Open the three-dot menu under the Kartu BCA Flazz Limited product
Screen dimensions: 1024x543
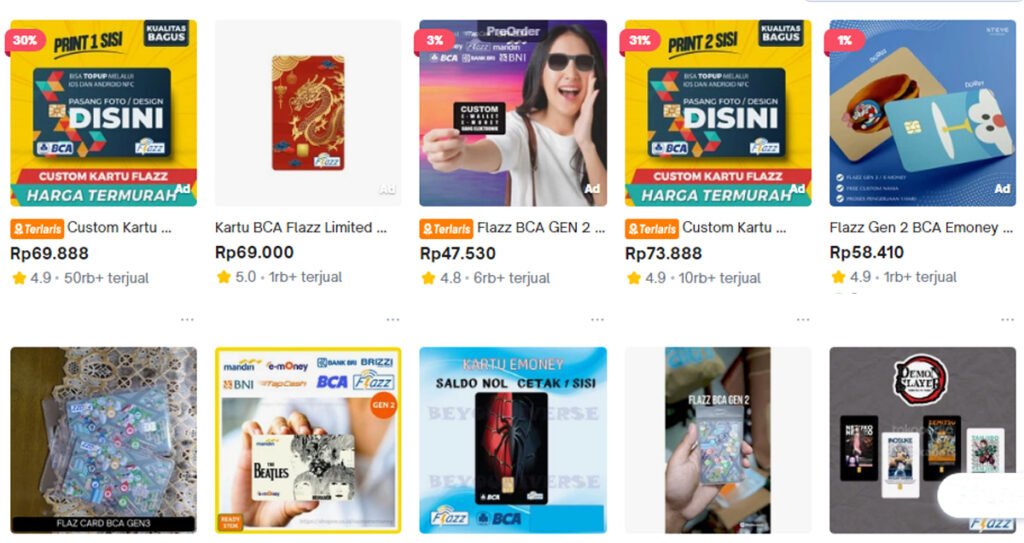click(x=392, y=320)
